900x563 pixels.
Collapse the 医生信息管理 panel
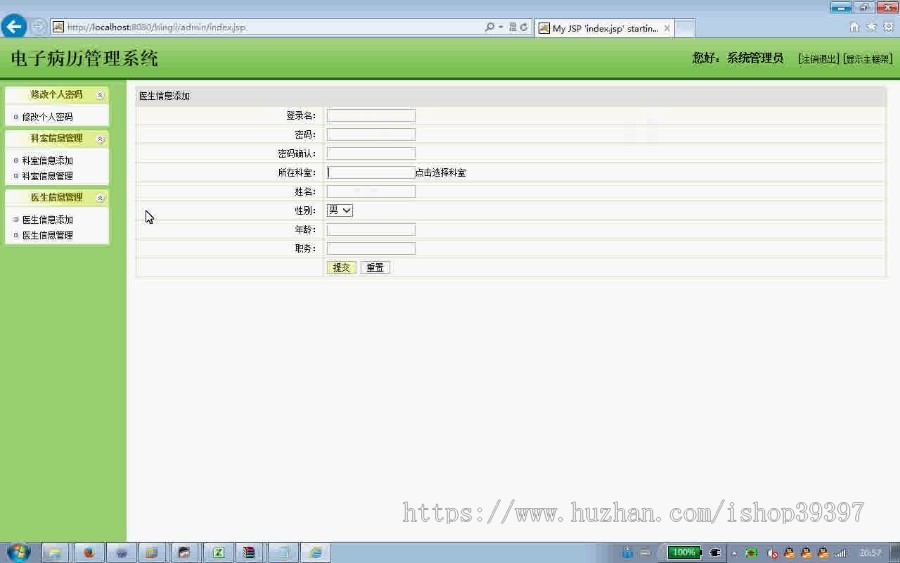coord(100,198)
